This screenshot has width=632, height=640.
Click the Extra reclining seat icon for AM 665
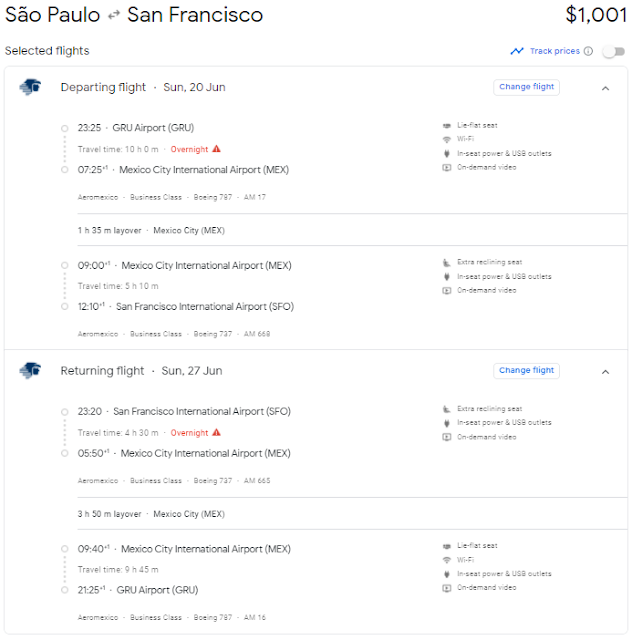446,409
